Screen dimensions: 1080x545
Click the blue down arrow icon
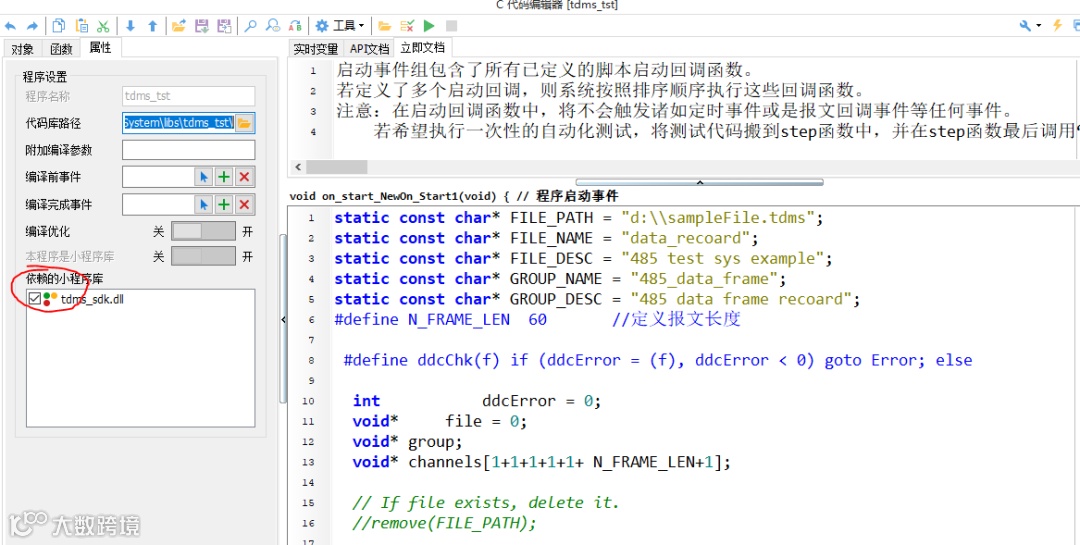[130, 26]
